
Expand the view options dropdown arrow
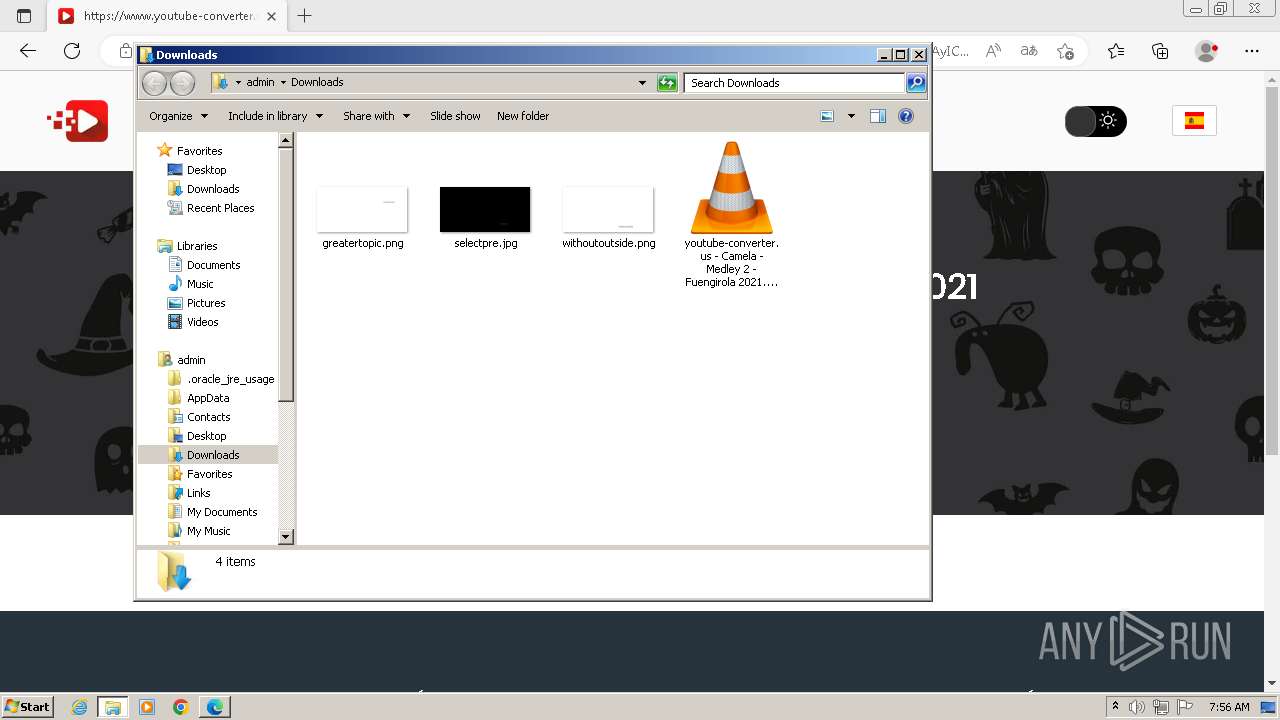click(851, 116)
